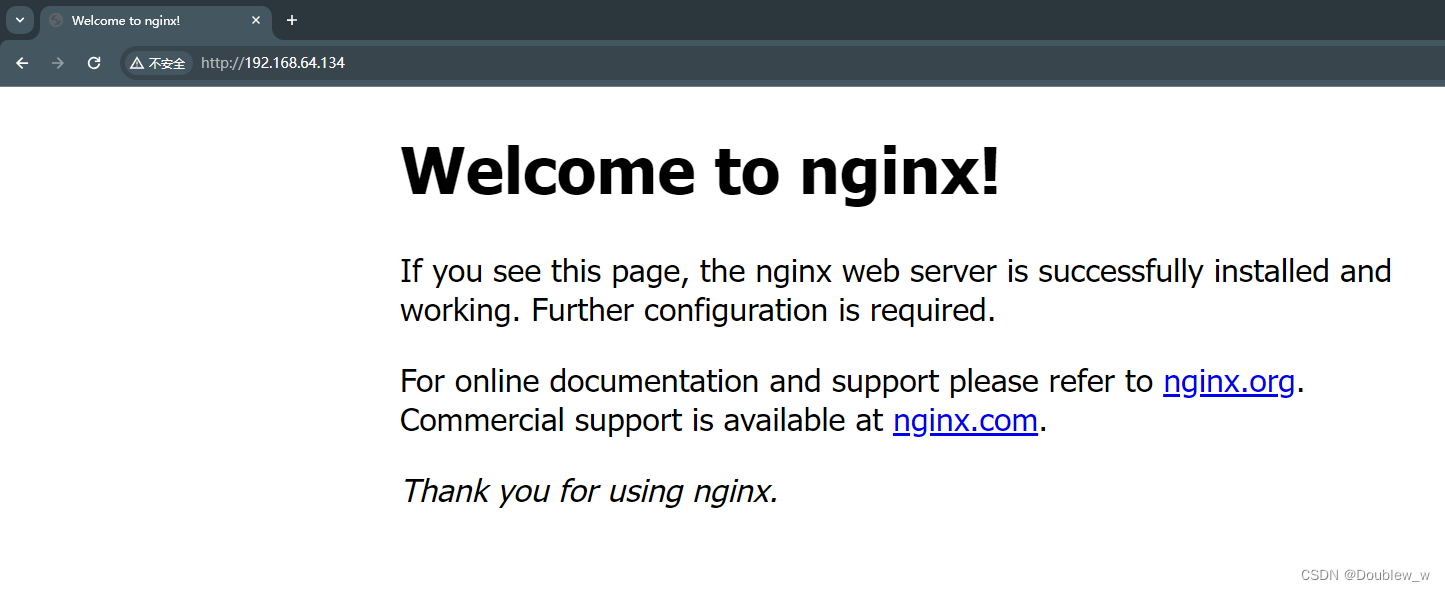Image resolution: width=1445 pixels, height=591 pixels.
Task: Click the warning triangle in the security badge
Action: (x=138, y=62)
